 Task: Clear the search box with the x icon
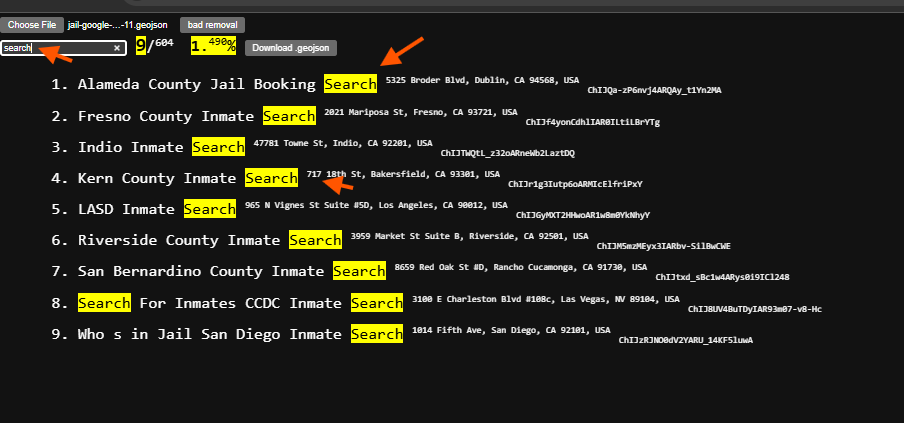point(117,48)
